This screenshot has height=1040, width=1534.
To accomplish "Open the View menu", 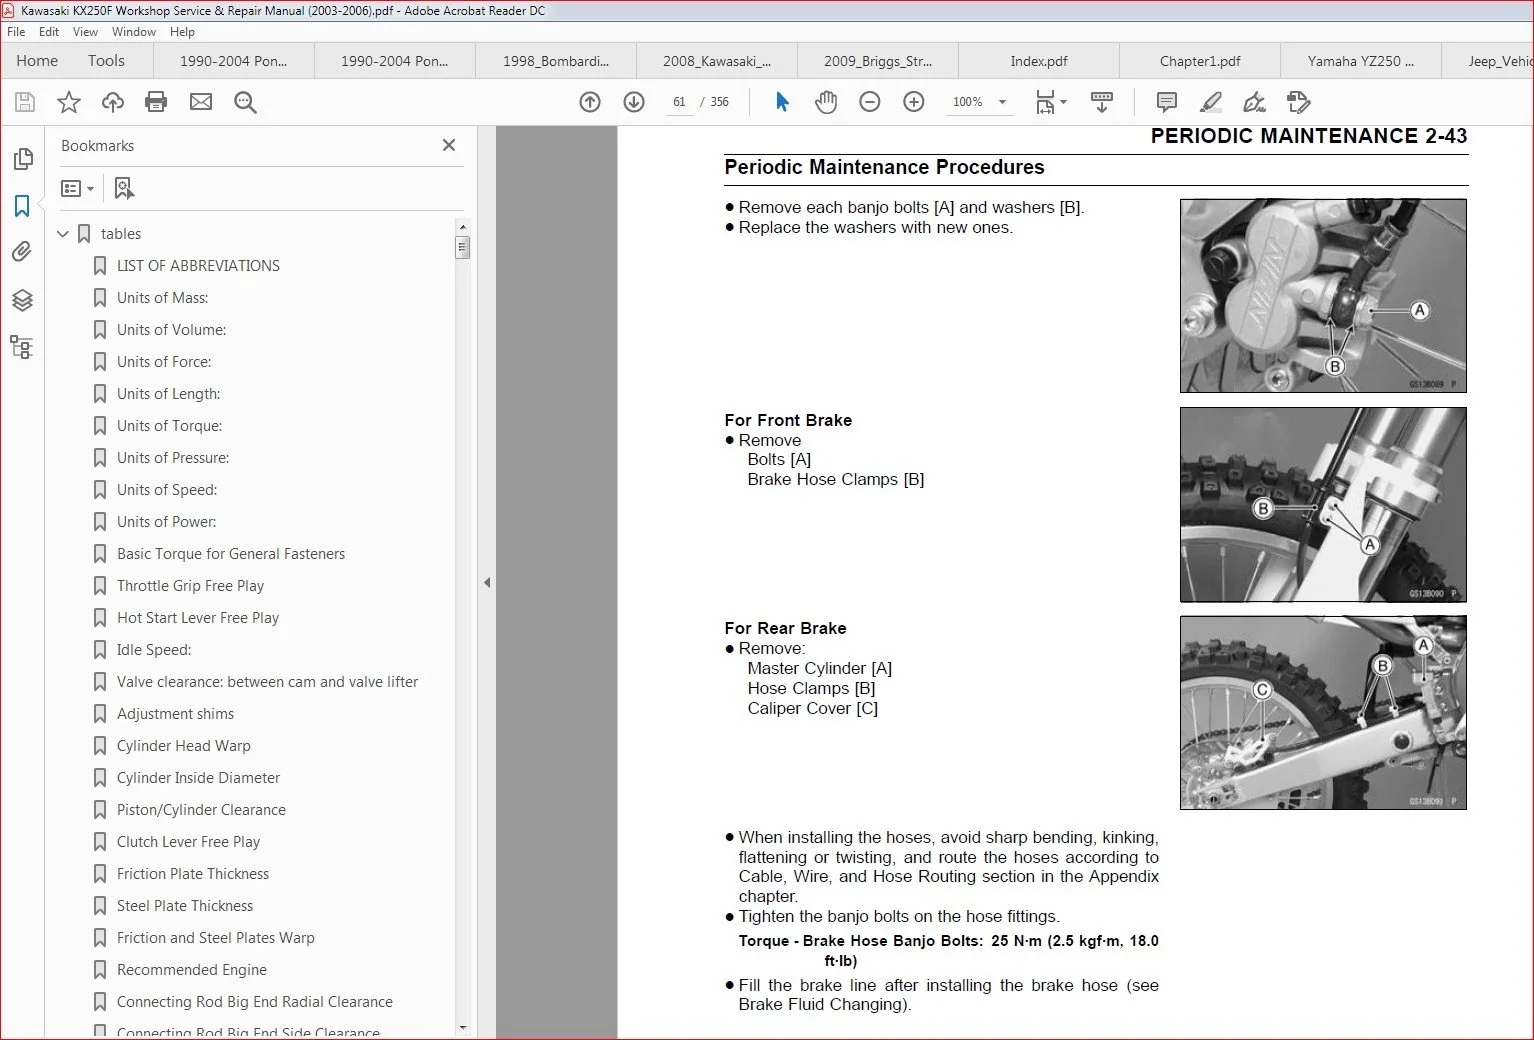I will pyautogui.click(x=86, y=32).
